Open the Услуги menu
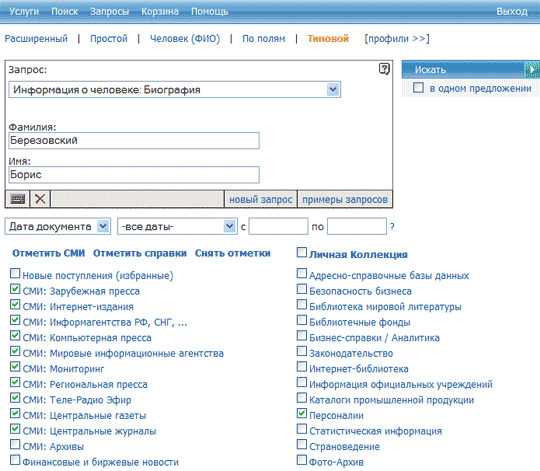This screenshot has width=540, height=471. coord(24,12)
